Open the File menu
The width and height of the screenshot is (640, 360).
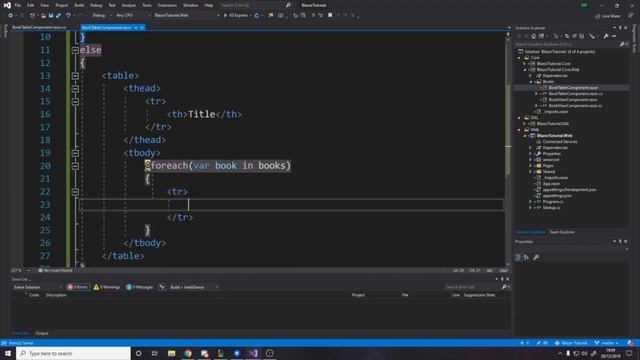point(18,5)
